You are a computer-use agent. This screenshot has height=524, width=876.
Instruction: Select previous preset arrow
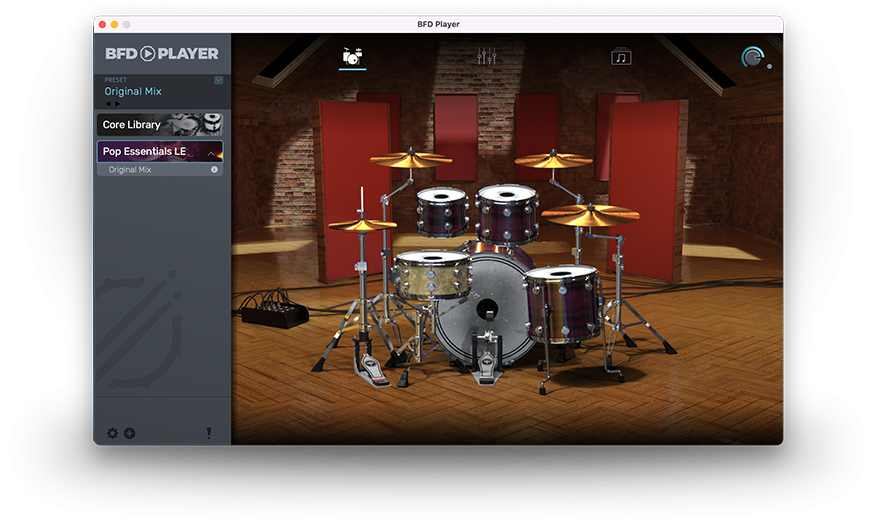[108, 104]
